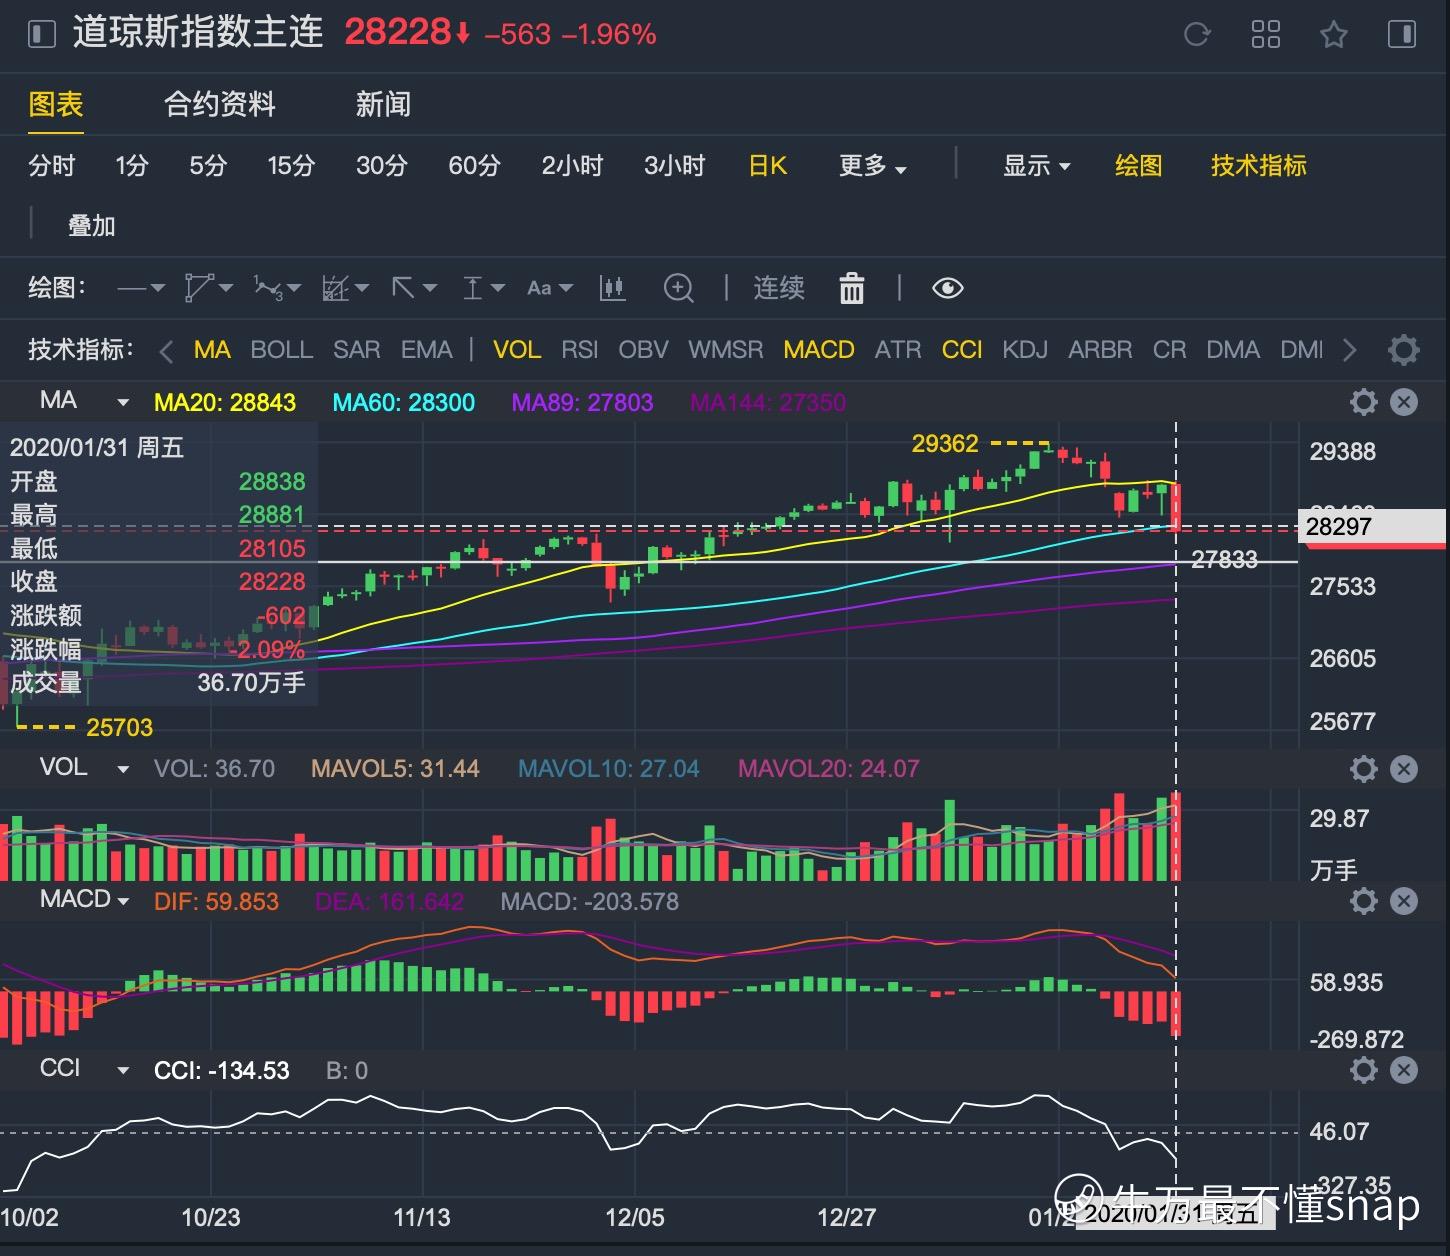Open MACD panel settings gear
The image size is (1450, 1256).
coord(1364,901)
